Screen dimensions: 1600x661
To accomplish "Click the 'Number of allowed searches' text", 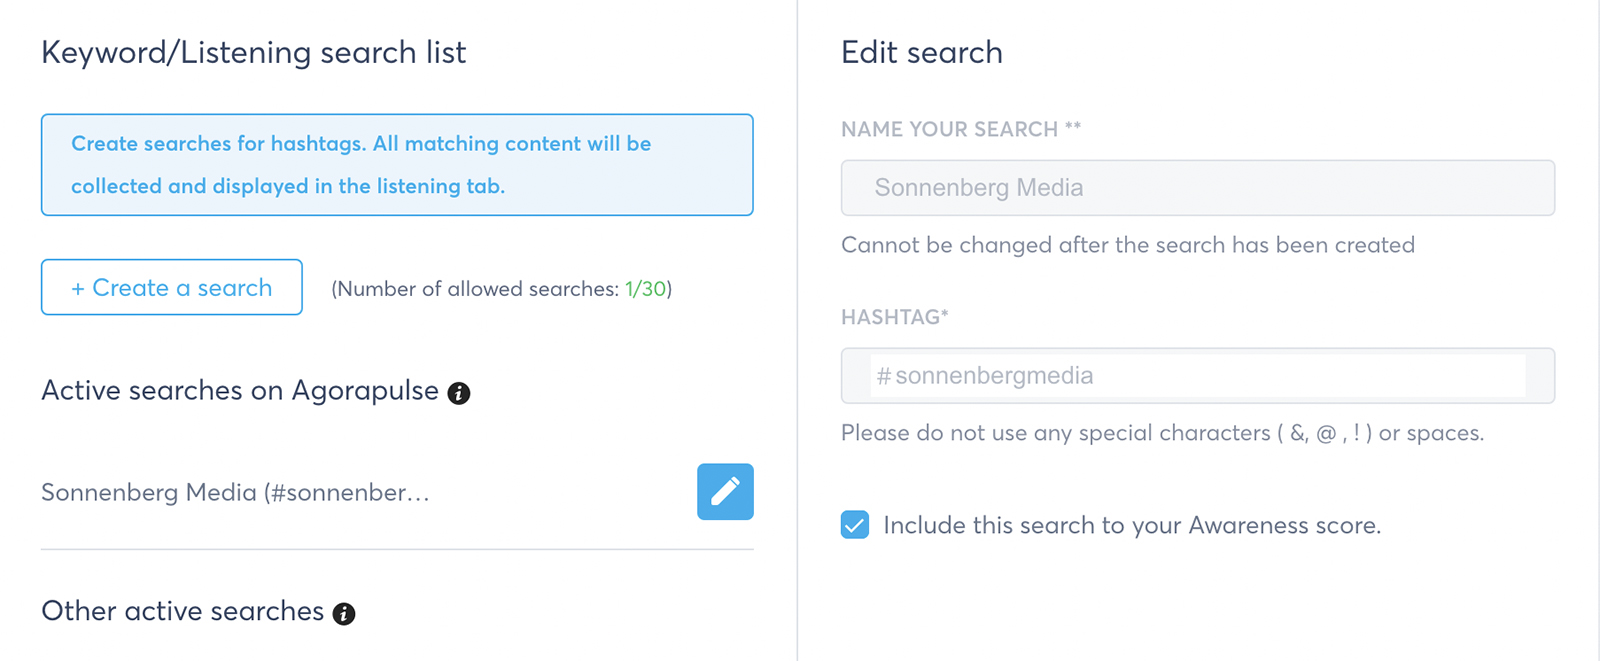I will 501,289.
